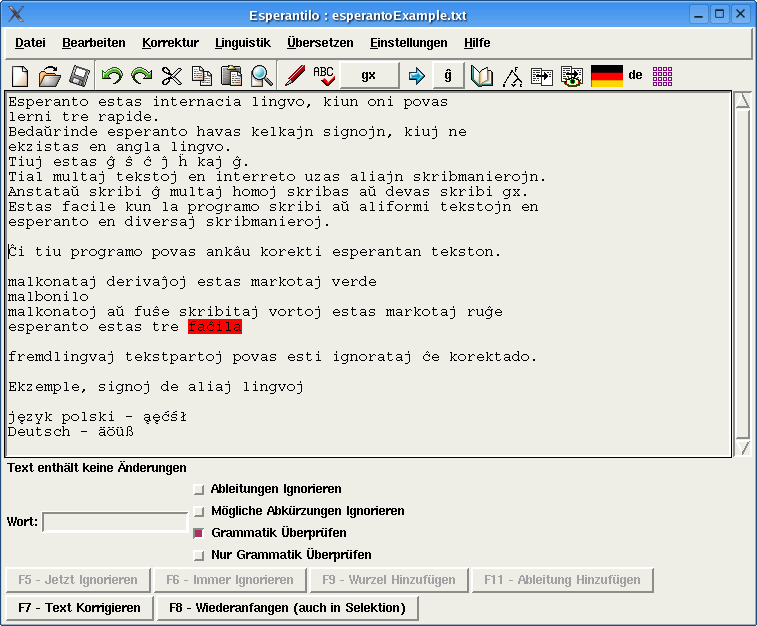Toggle Mögliche Abkürzungen Ignorieren checkbox
The image size is (757, 626).
pyautogui.click(x=199, y=512)
